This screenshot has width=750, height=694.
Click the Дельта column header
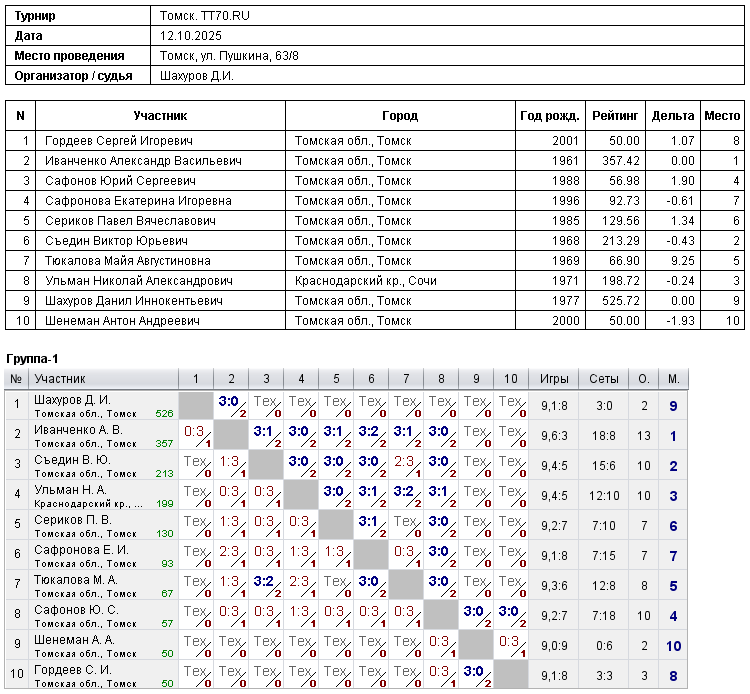[672, 116]
